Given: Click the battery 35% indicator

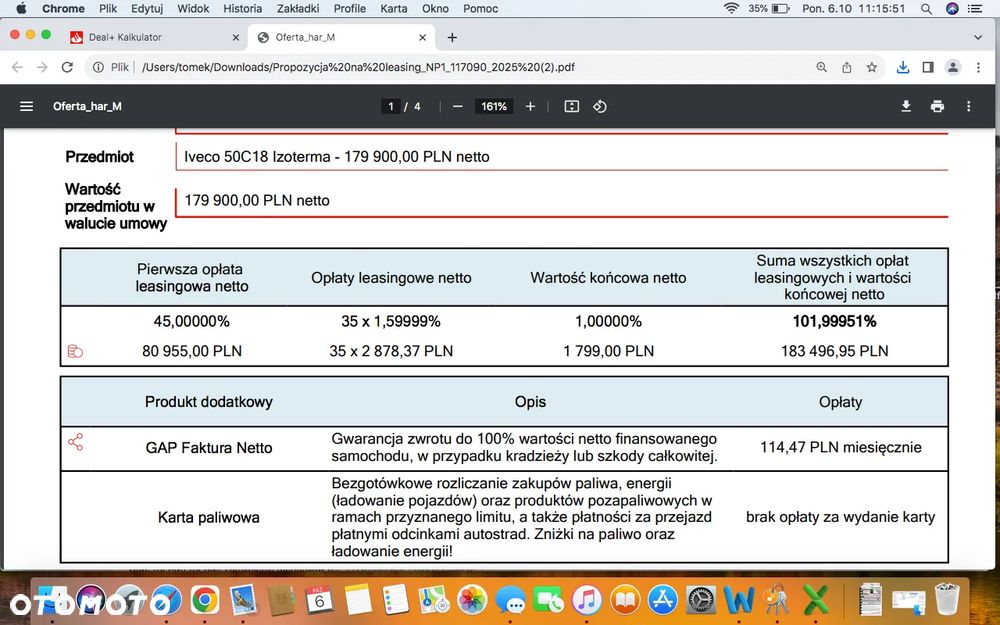Looking at the screenshot, I should [x=768, y=8].
